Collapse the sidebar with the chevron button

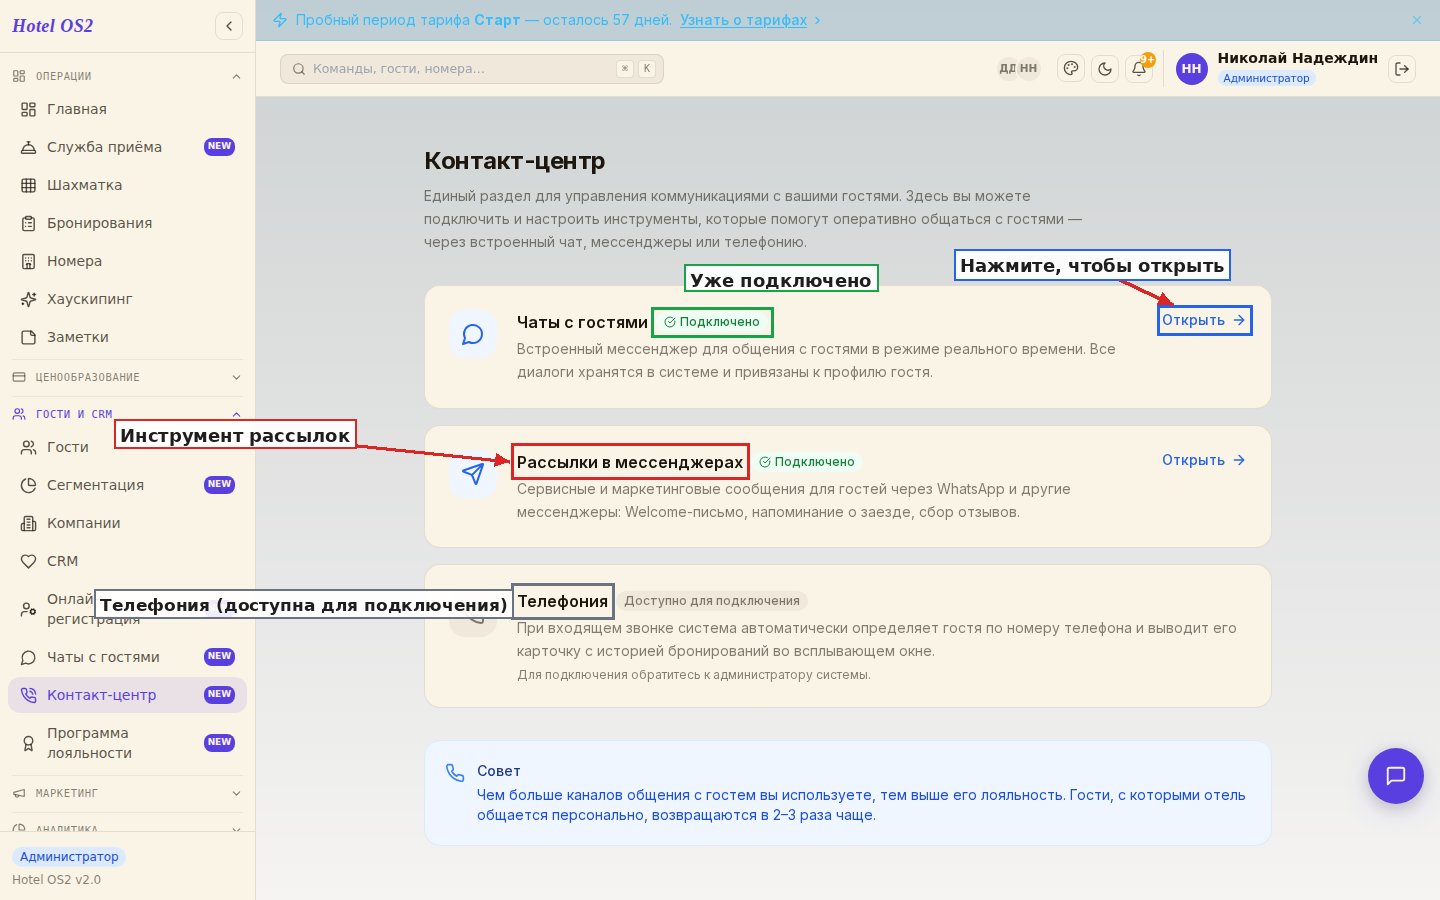[229, 26]
